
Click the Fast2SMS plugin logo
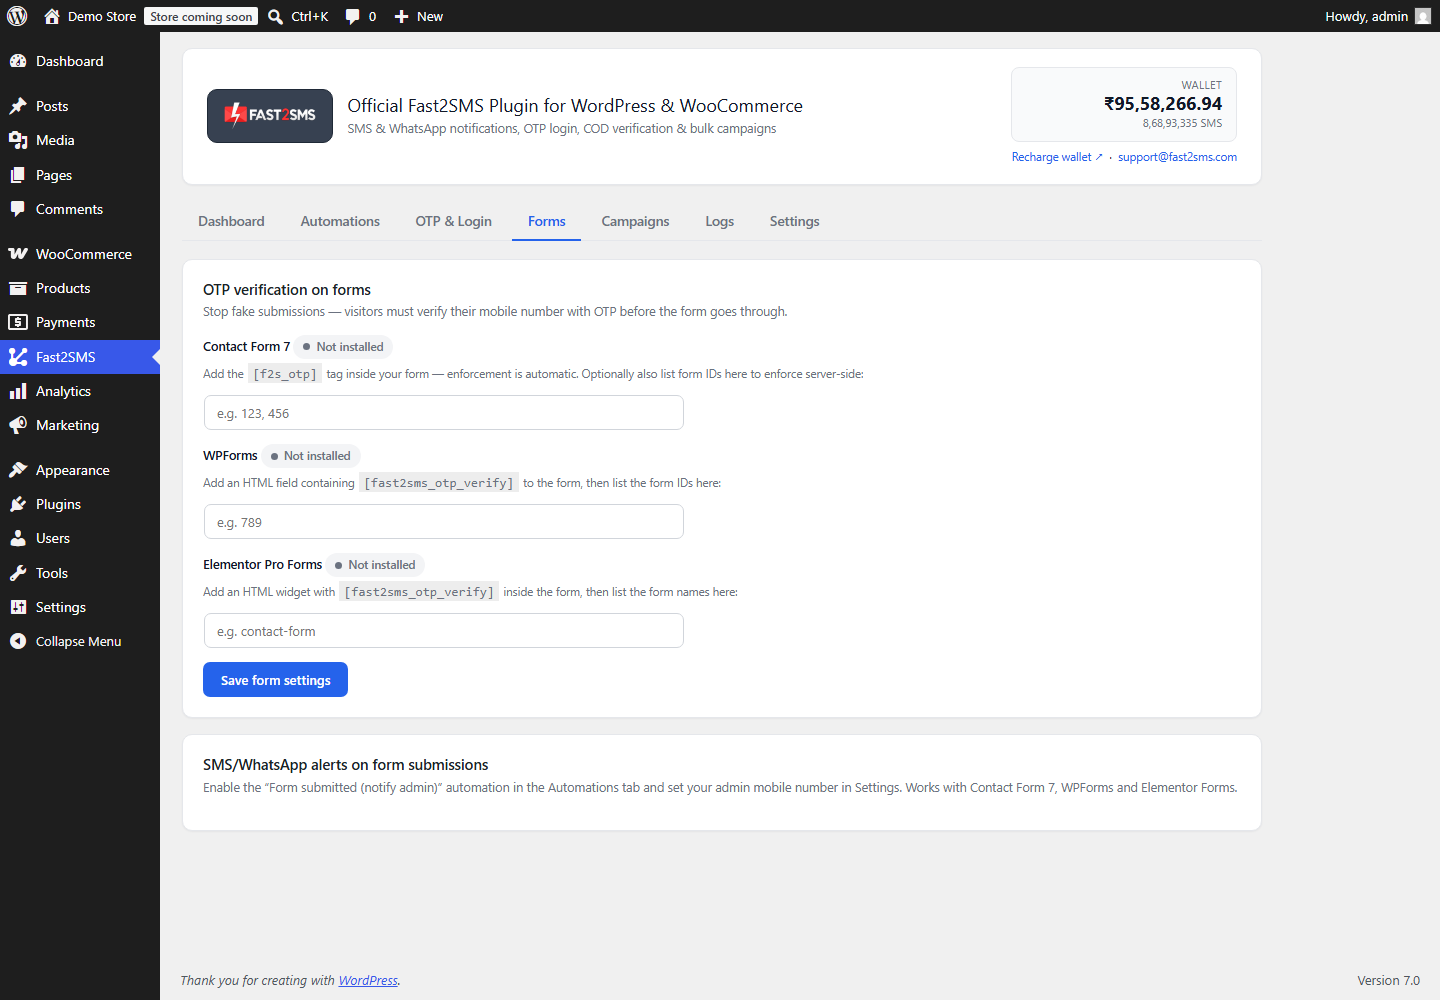click(270, 116)
